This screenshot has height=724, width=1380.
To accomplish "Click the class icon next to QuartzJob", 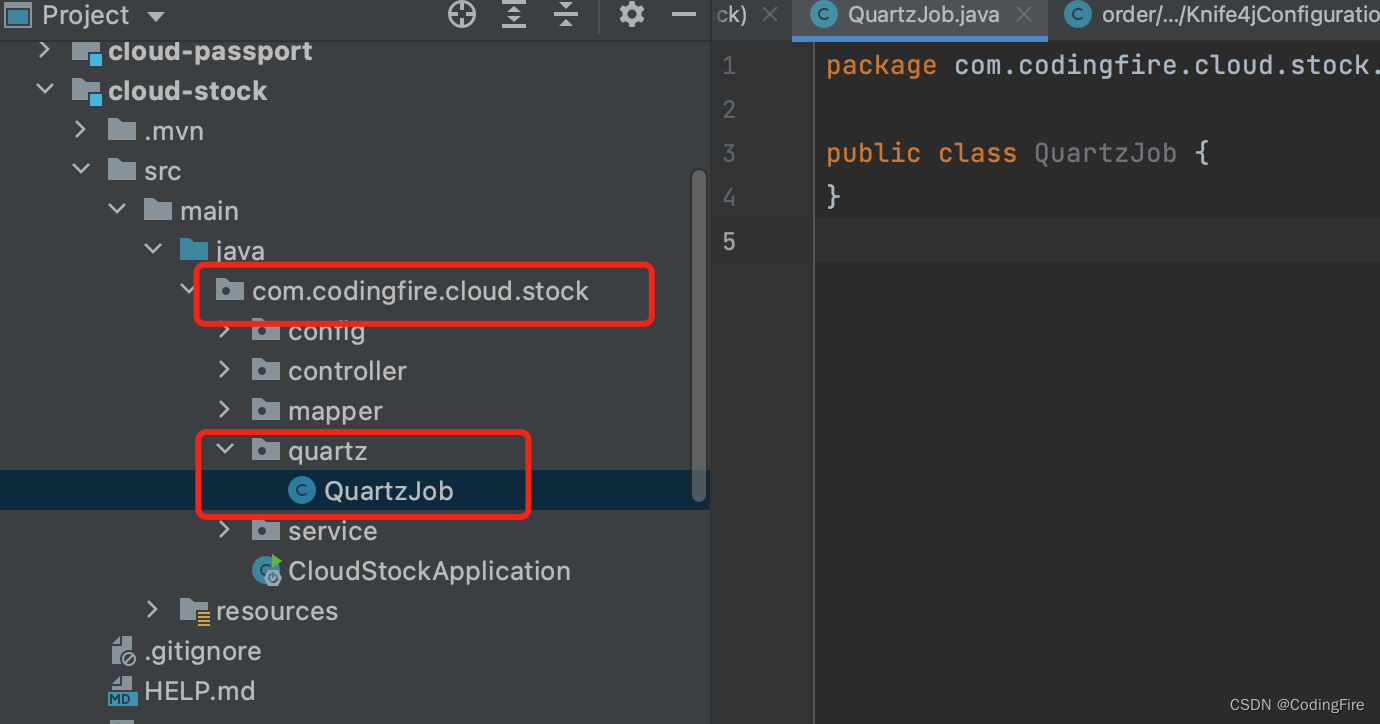I will (x=301, y=490).
